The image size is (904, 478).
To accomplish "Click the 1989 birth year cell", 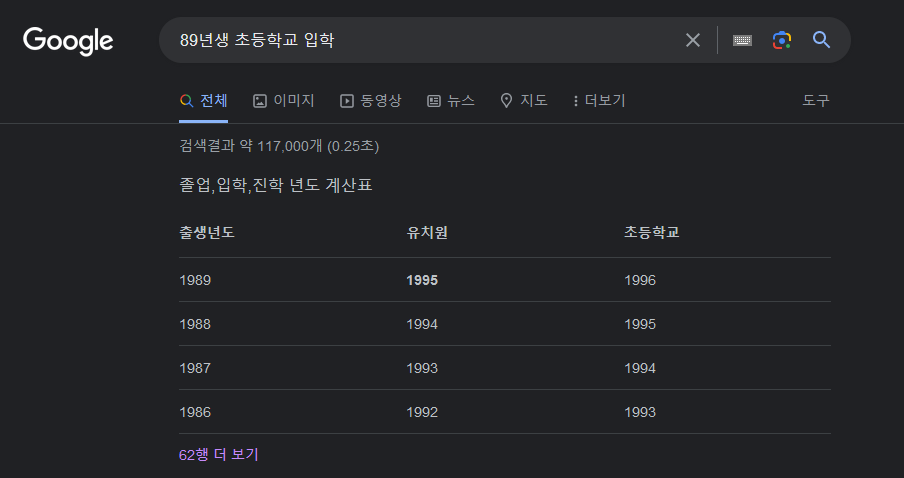I will [x=195, y=280].
